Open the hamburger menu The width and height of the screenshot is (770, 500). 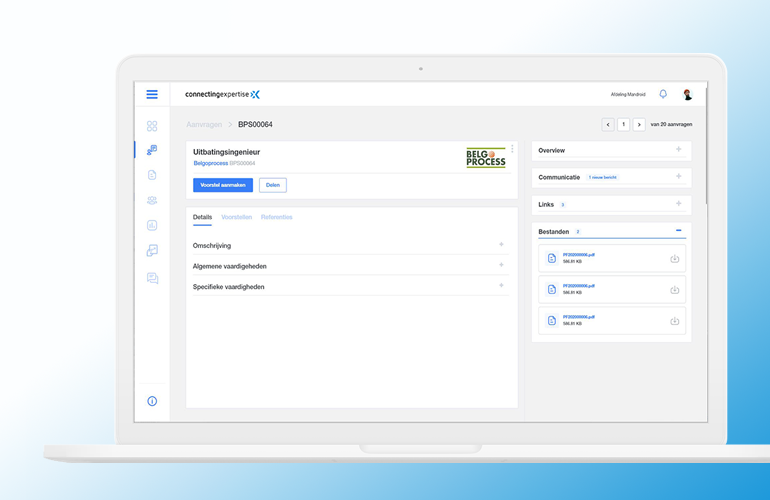point(152,94)
